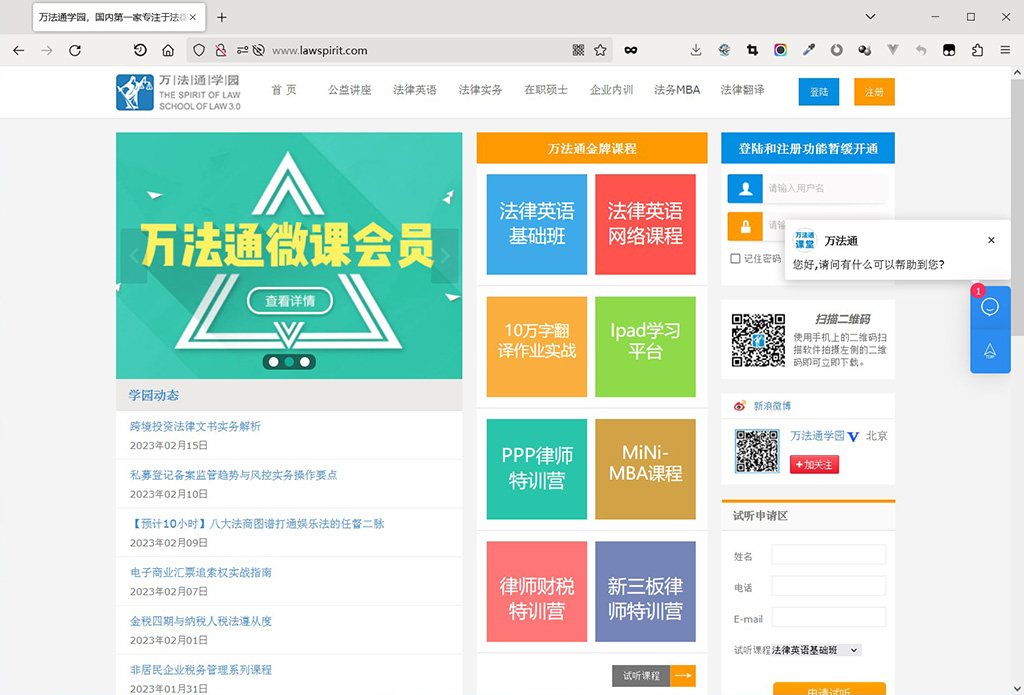Click the tab list chevron near the tab bar
Image resolution: width=1024 pixels, height=695 pixels.
point(869,17)
